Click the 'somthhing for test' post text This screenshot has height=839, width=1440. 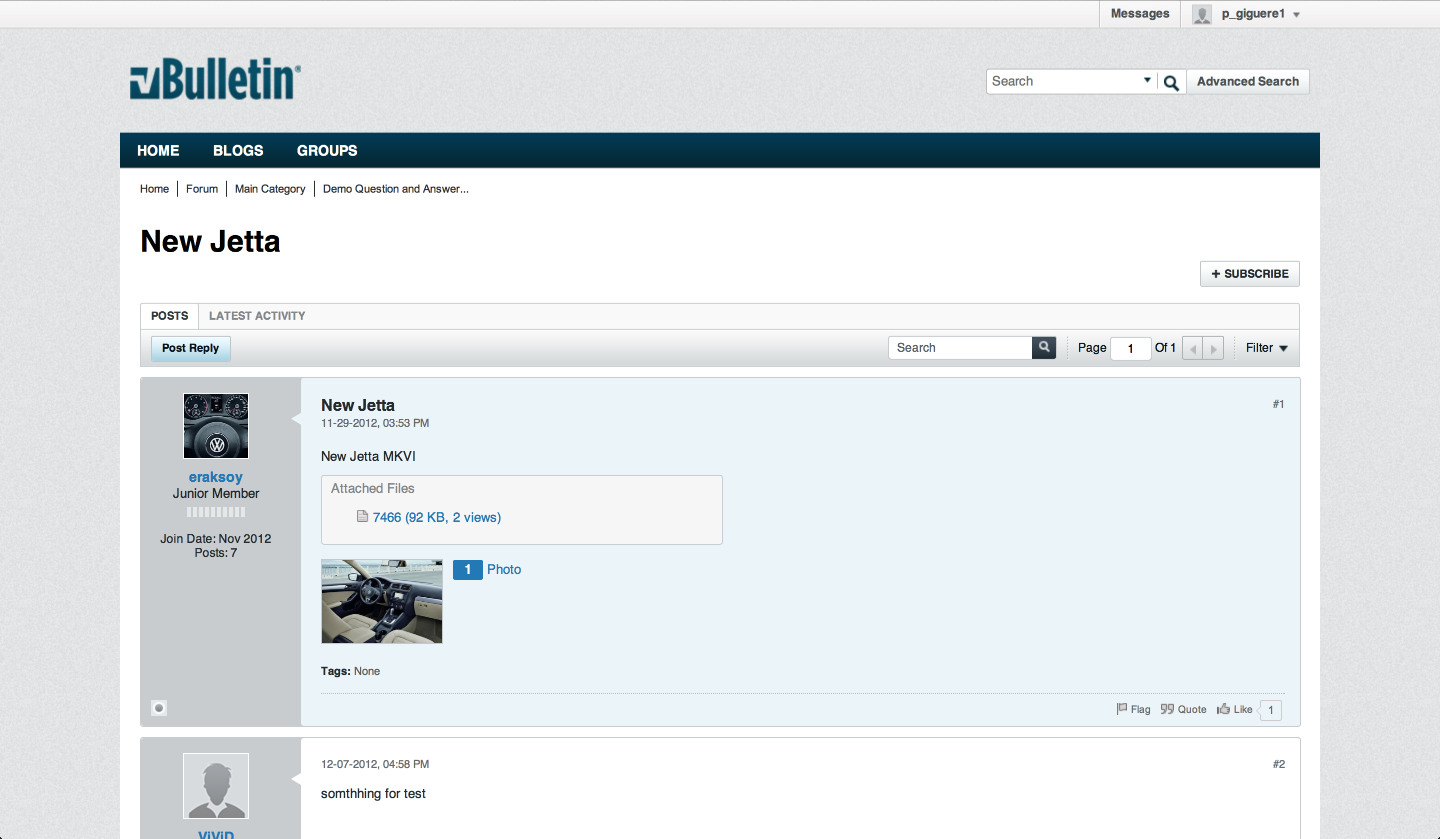(373, 793)
